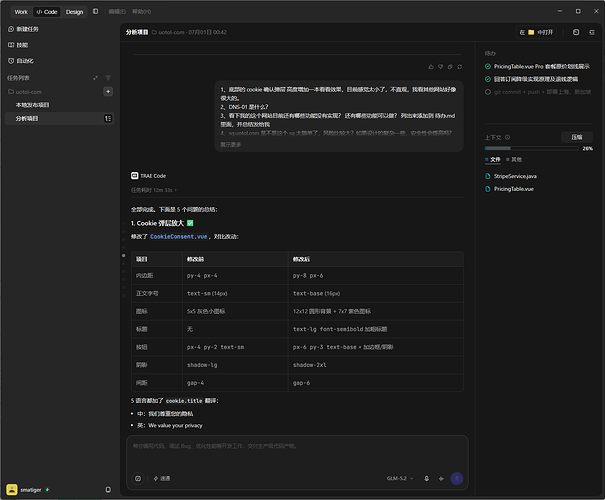Open the CookieConsent.vue file link
605x500 pixels.
pyautogui.click(x=179, y=236)
